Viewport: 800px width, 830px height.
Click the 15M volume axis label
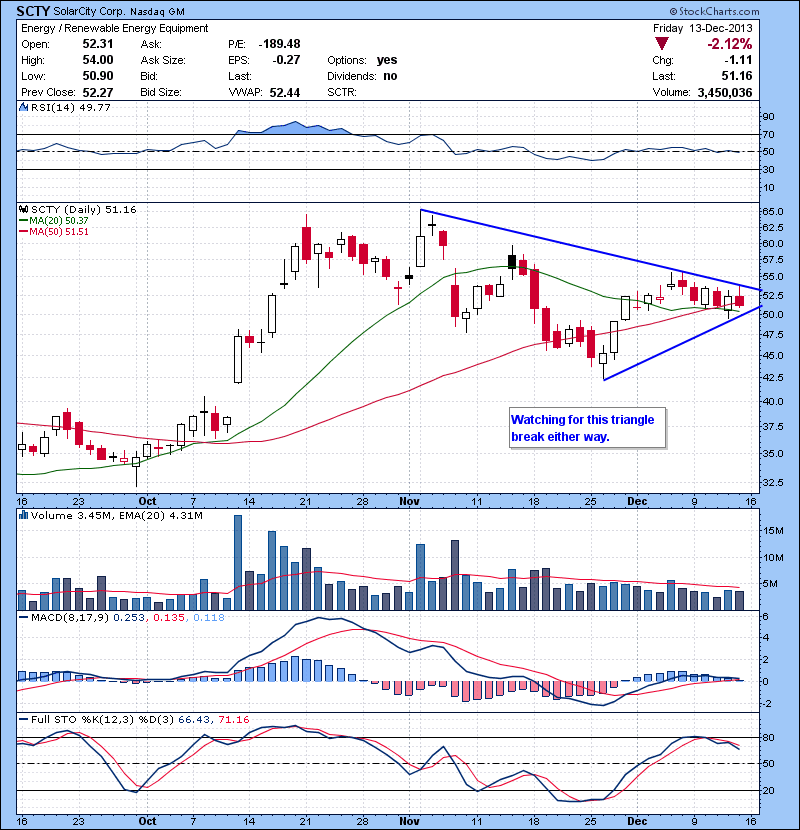click(772, 530)
